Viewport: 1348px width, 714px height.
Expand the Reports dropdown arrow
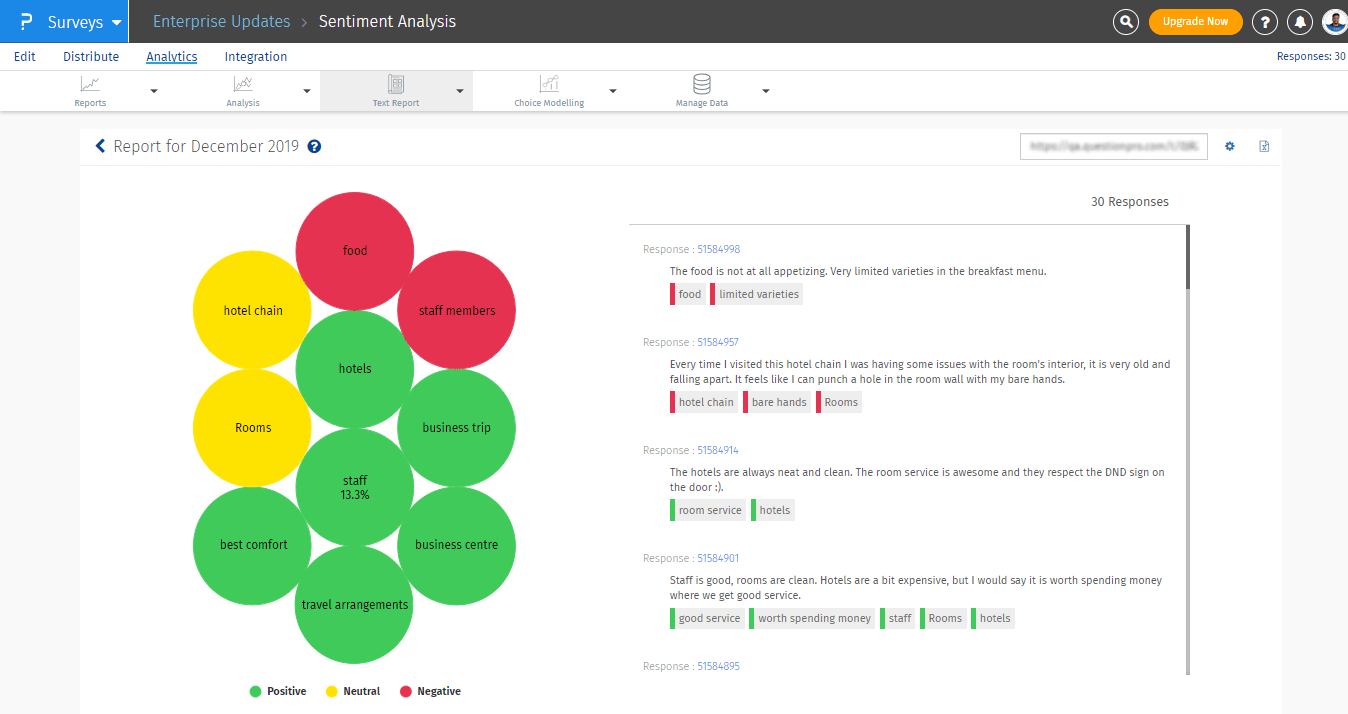(x=152, y=90)
